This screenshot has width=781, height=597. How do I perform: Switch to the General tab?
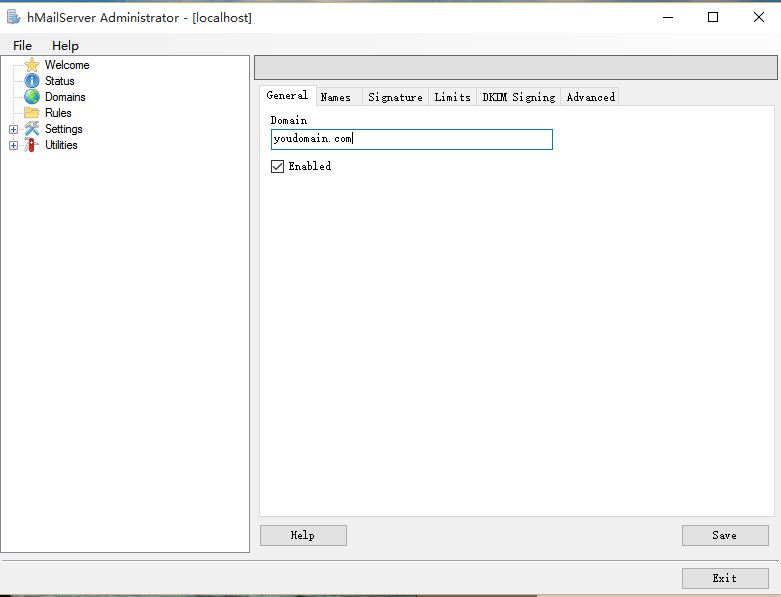point(287,95)
